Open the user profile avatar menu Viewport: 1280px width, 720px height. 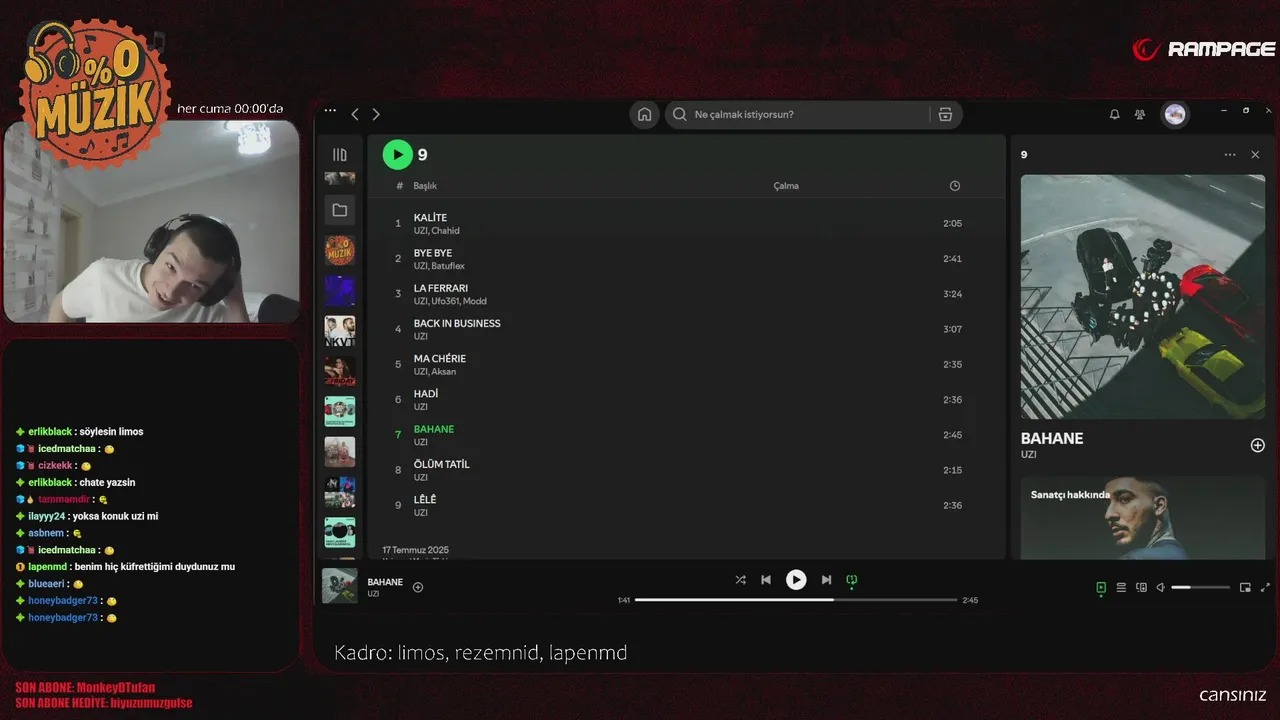1175,114
